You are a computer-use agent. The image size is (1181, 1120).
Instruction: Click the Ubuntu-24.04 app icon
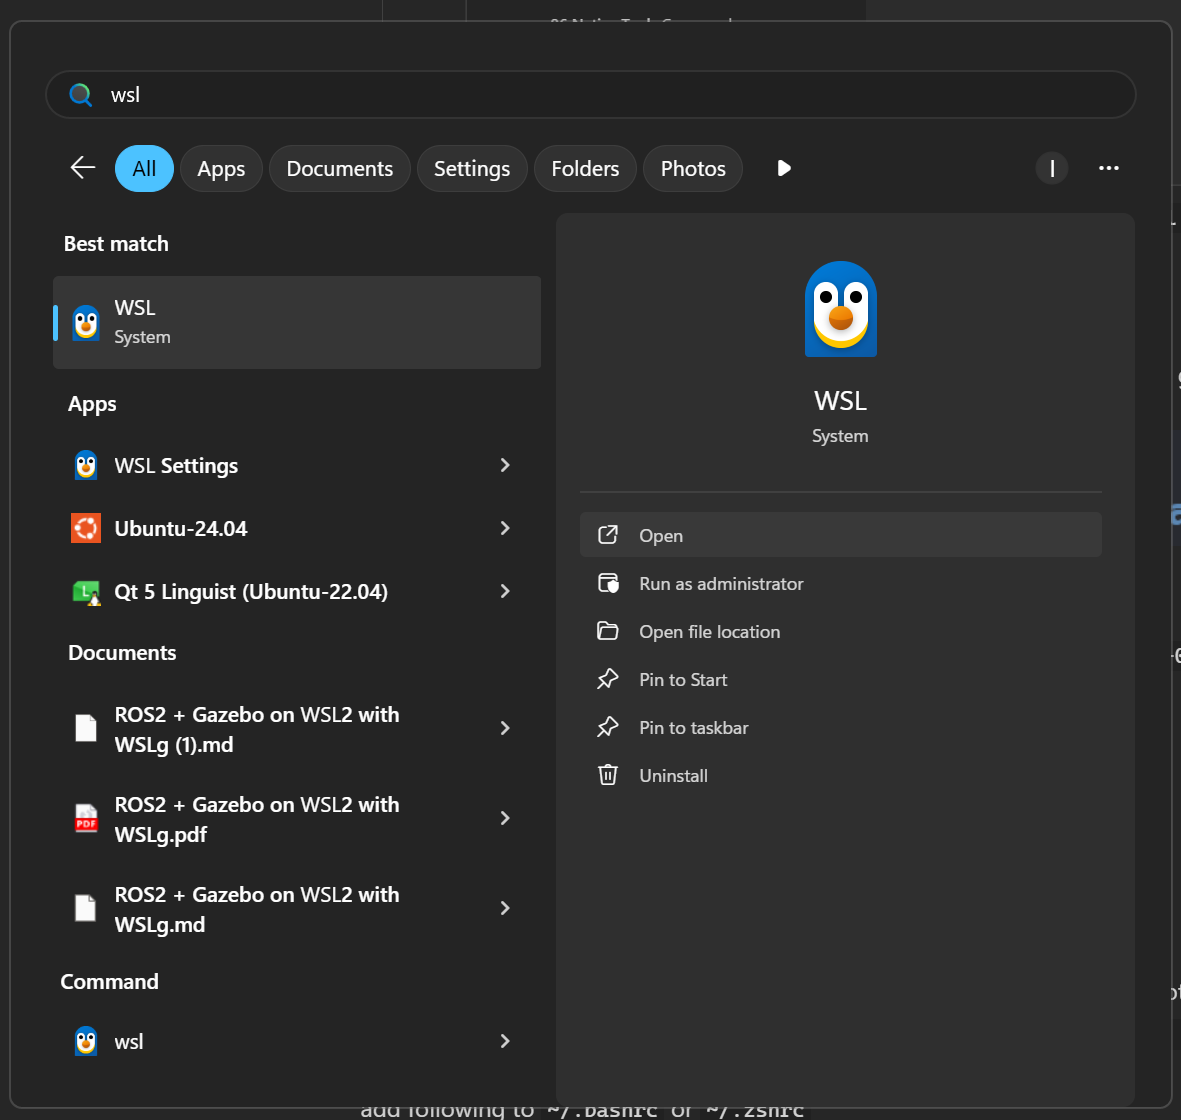tap(86, 528)
